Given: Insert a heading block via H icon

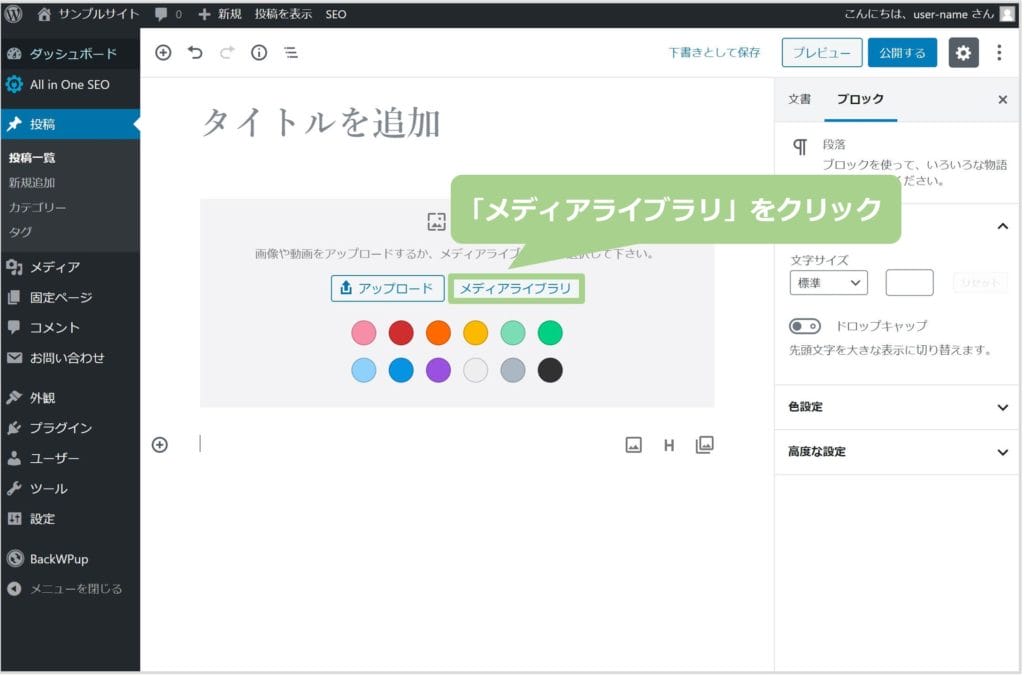Looking at the screenshot, I should click(x=669, y=445).
